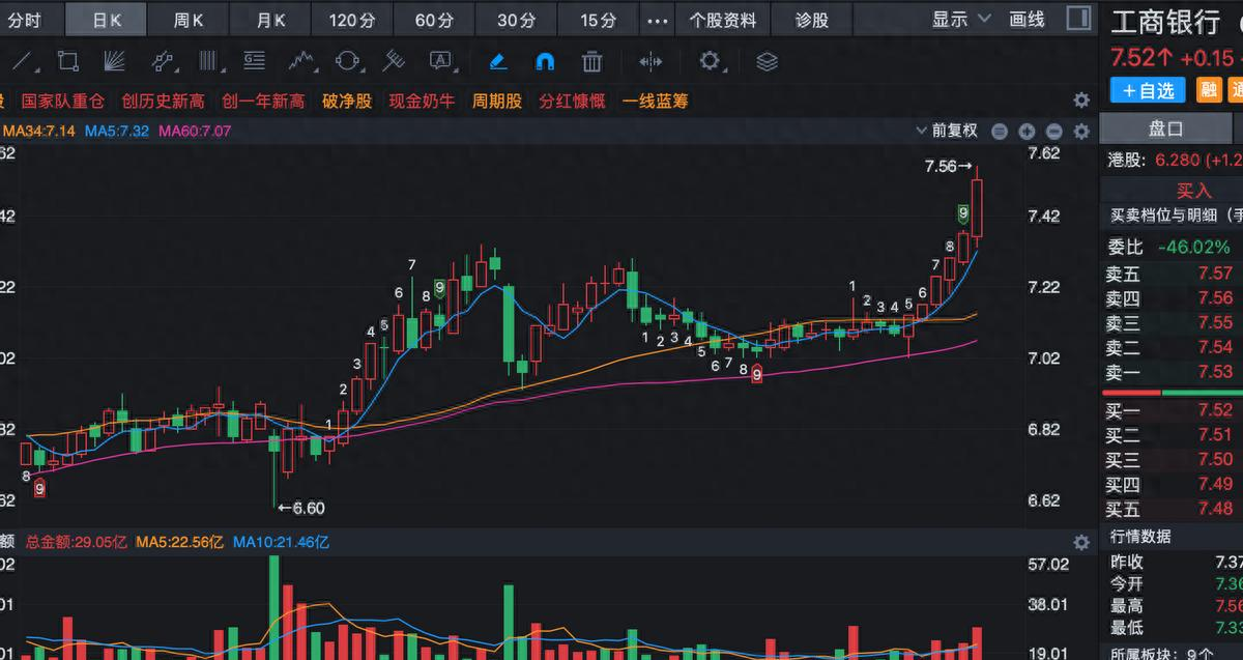Open the text annotation tool
The image size is (1243, 660).
pyautogui.click(x=438, y=61)
